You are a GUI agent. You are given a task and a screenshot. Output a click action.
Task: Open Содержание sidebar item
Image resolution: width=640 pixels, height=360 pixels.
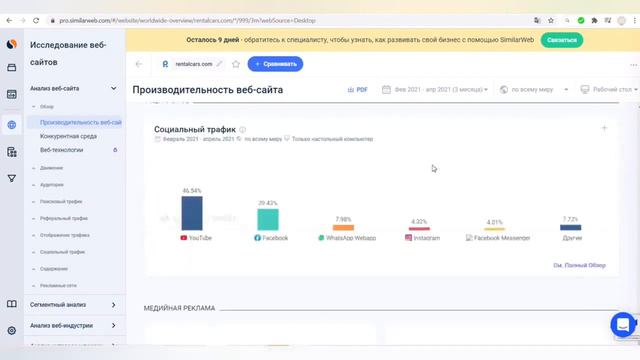tap(54, 269)
